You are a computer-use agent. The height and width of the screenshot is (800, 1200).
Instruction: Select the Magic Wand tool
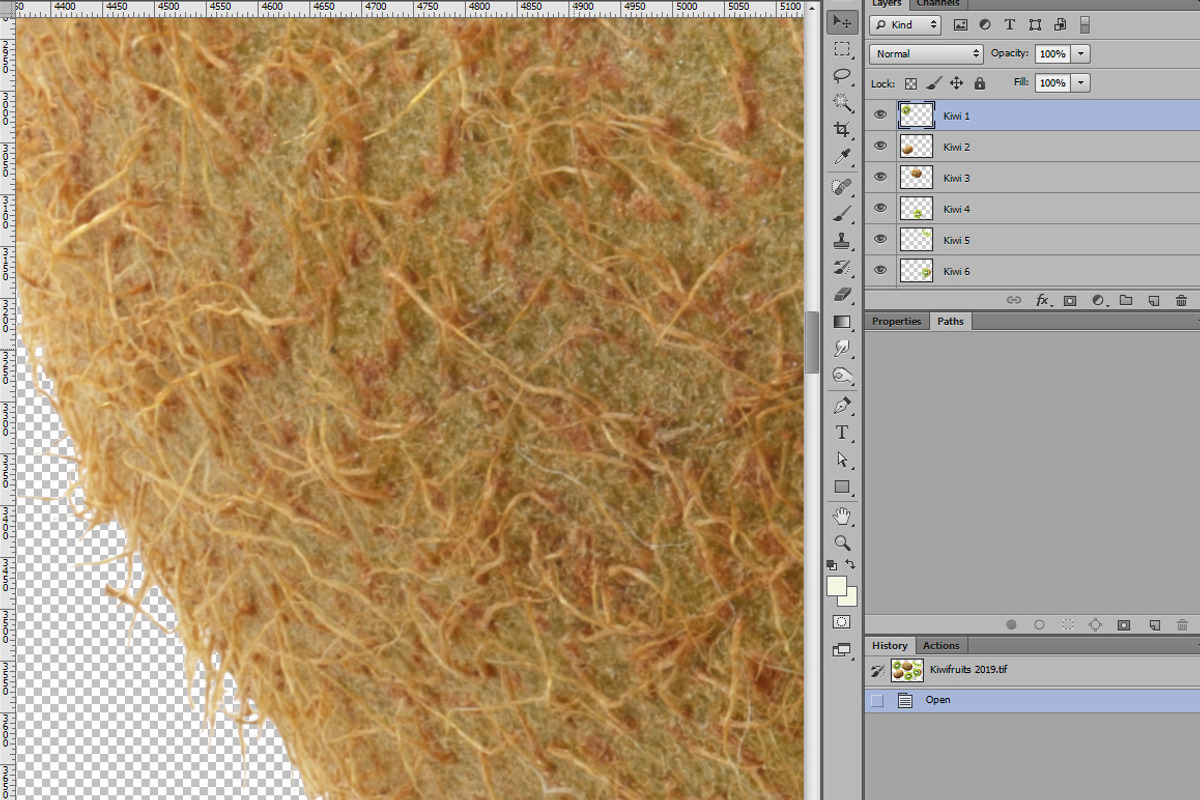point(843,103)
